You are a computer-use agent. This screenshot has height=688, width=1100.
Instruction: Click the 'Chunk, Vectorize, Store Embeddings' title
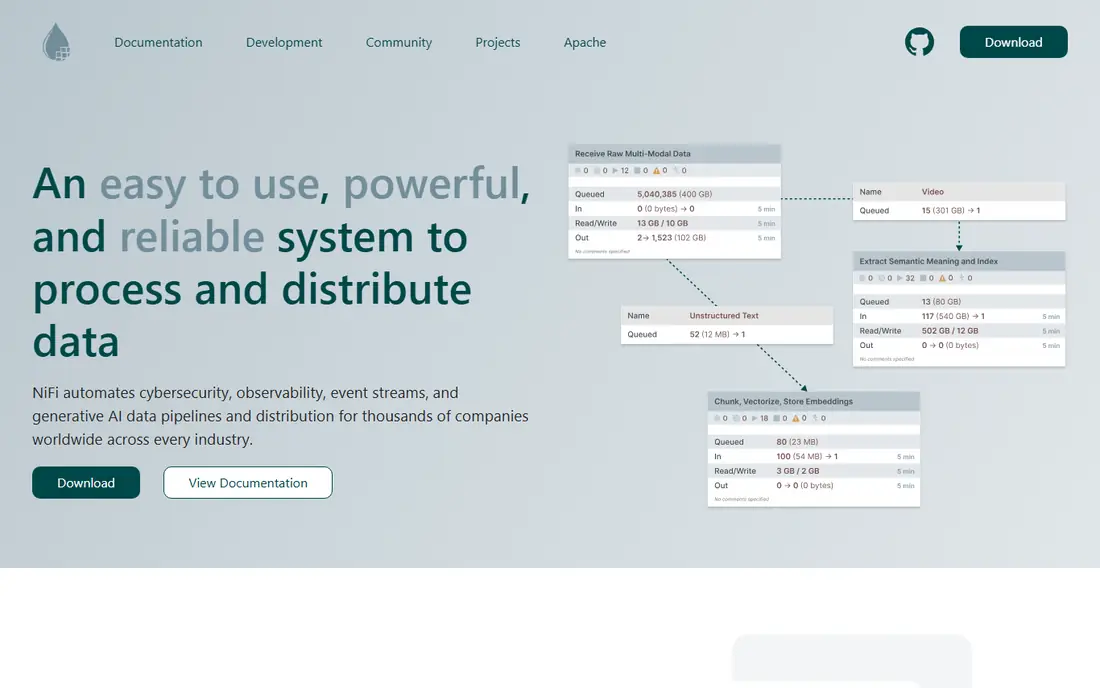coord(784,401)
